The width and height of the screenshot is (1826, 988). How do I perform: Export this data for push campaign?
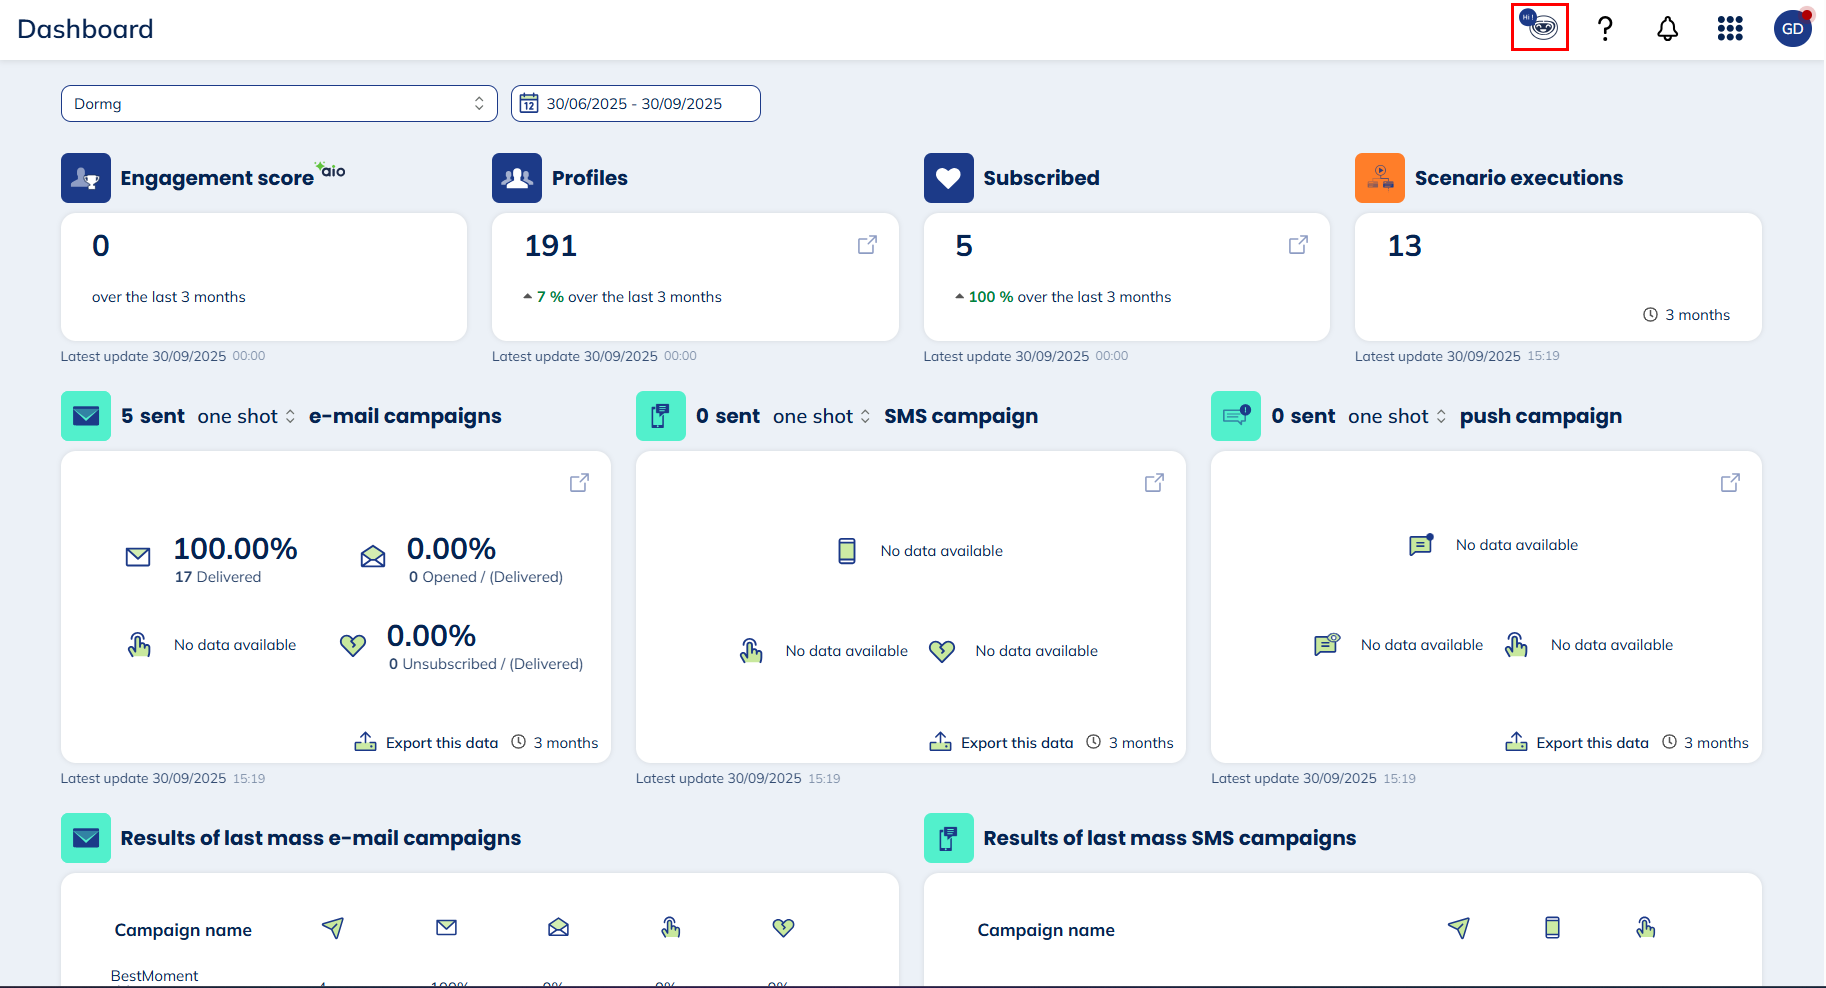(x=1577, y=742)
